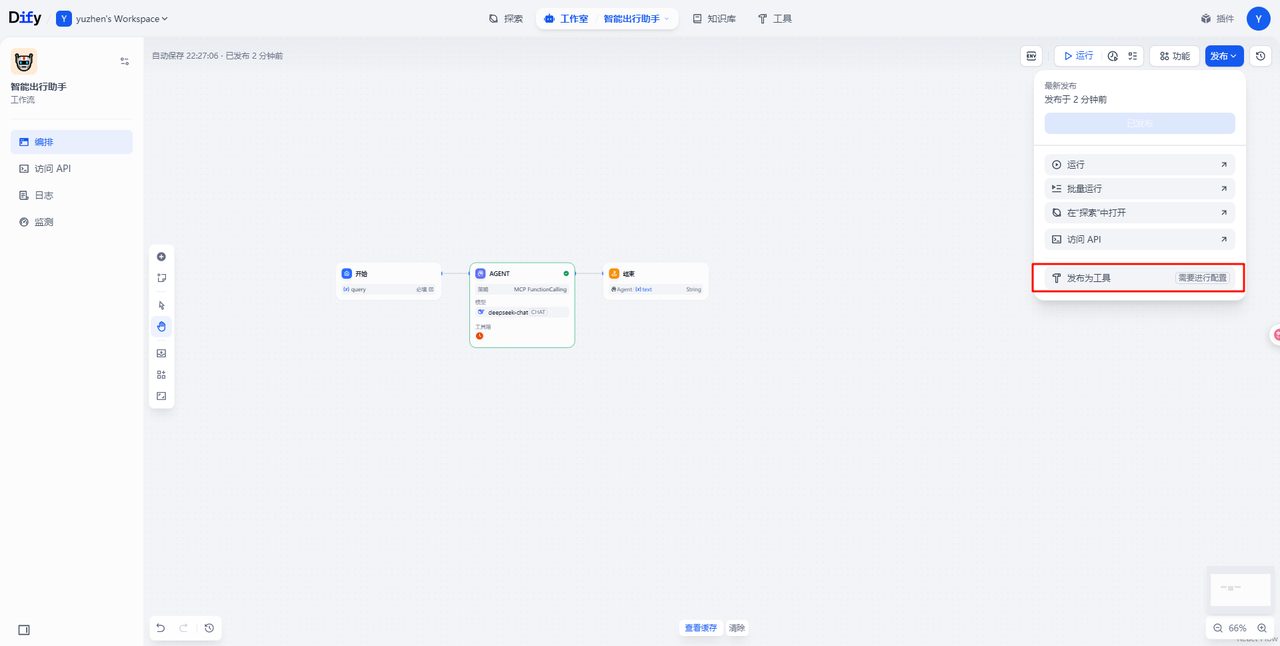Open version history clock icon

(1261, 56)
